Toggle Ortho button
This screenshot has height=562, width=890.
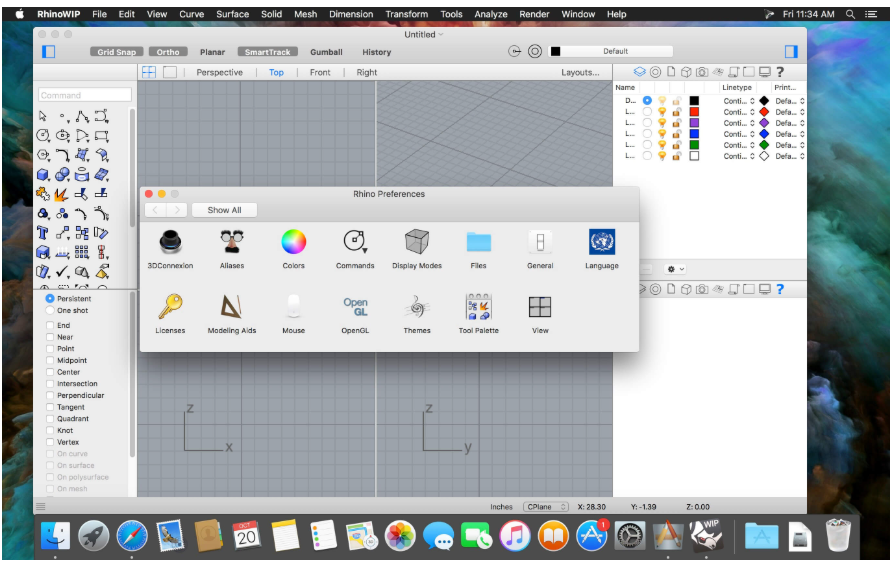tap(168, 52)
